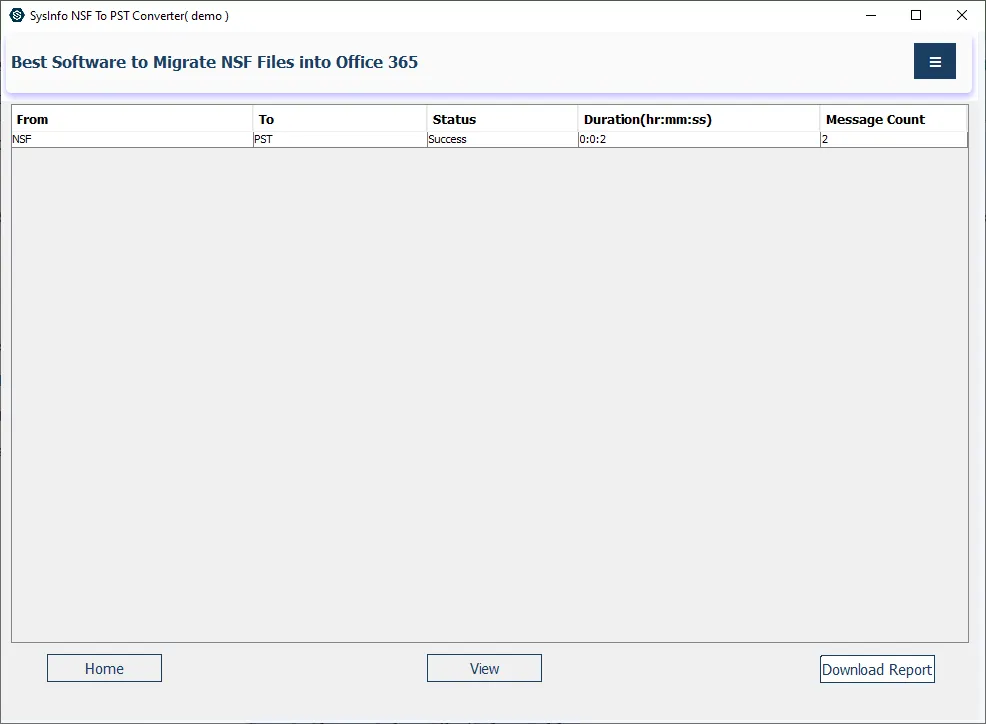
Task: Select the NSF cell in the From column
Action: pyautogui.click(x=132, y=139)
